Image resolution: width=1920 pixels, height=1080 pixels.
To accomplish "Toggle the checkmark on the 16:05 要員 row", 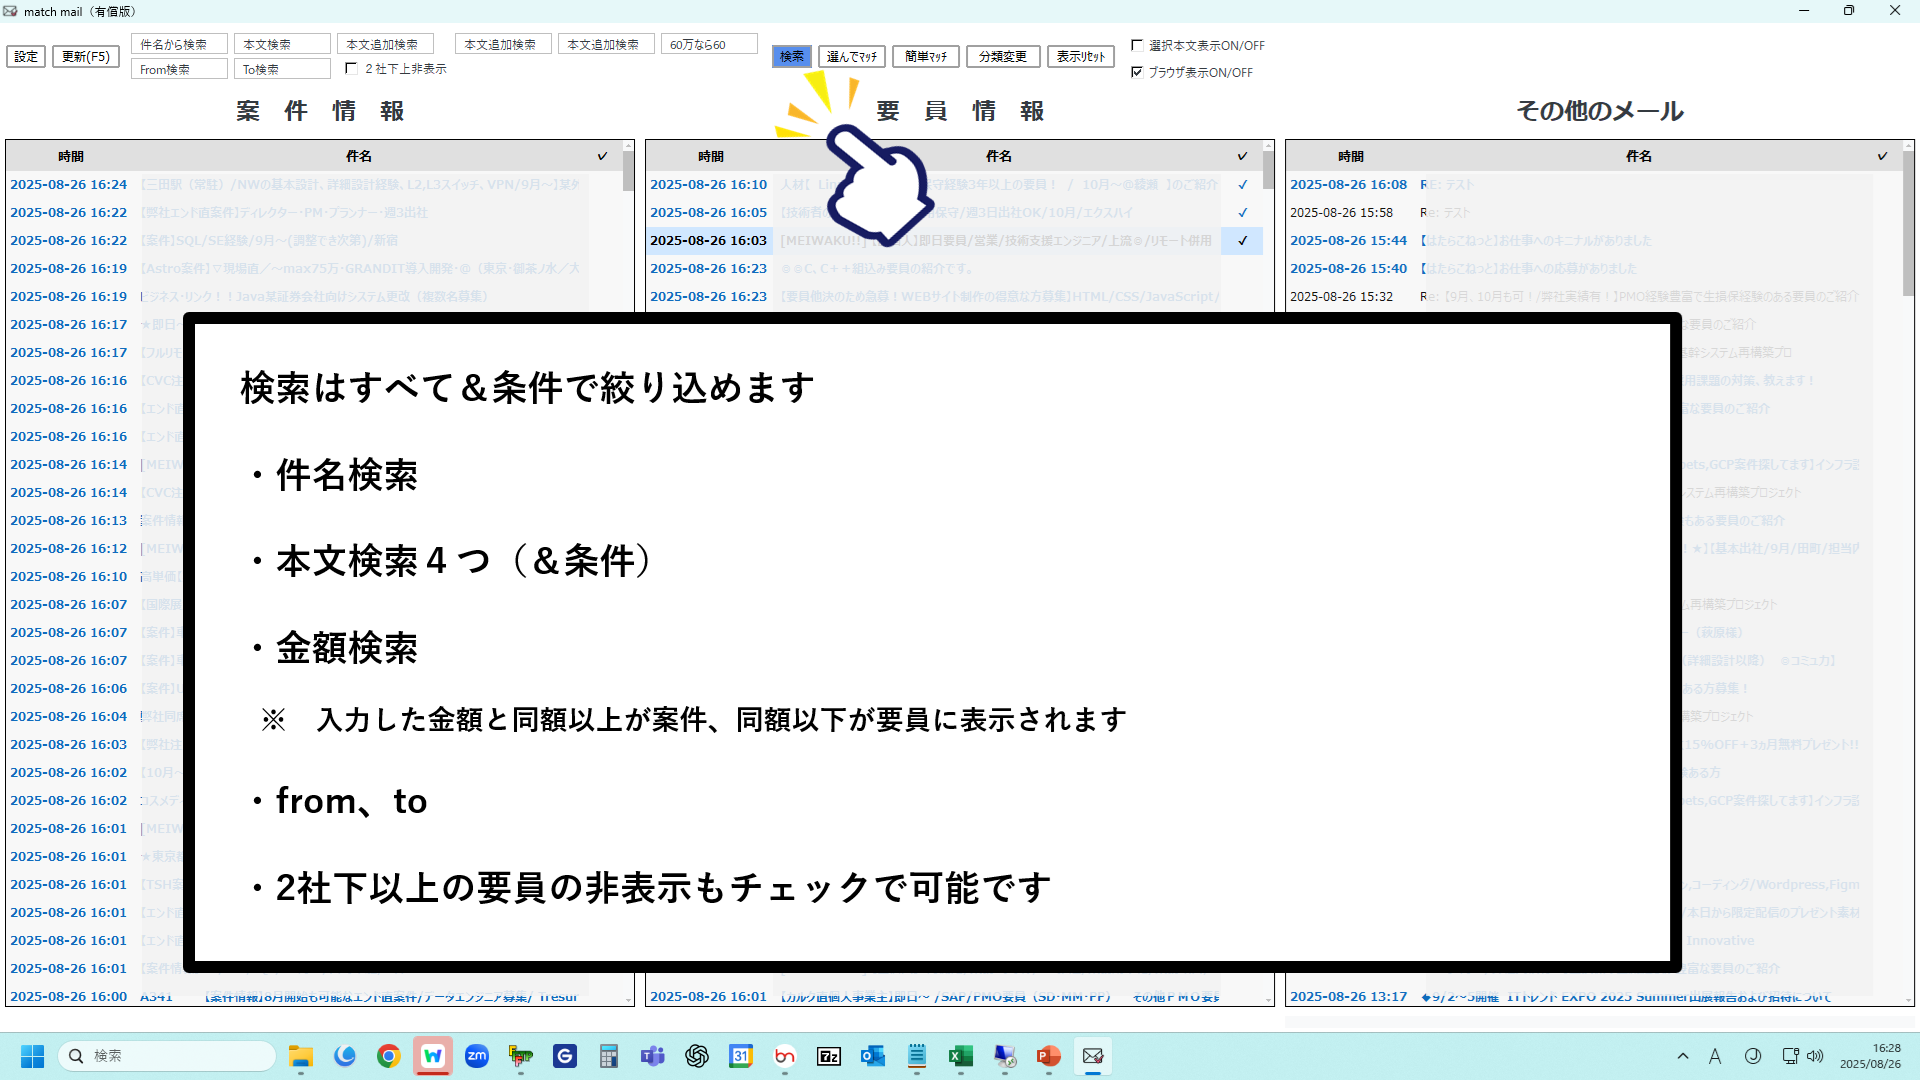I will pyautogui.click(x=1242, y=213).
